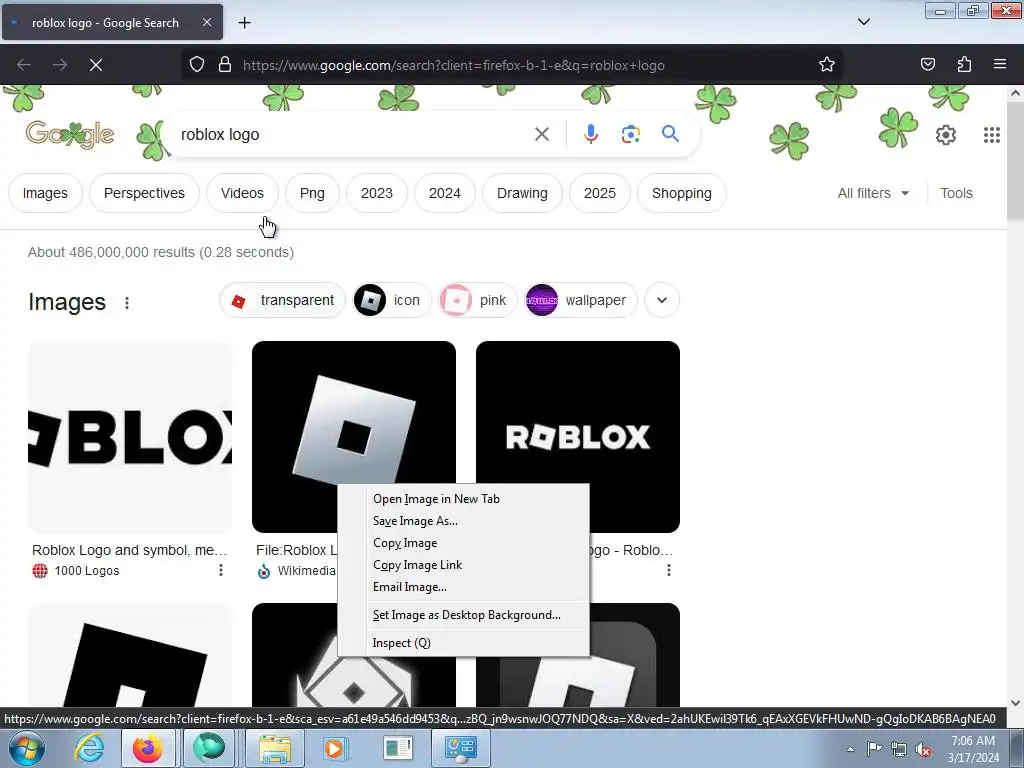Go back to the previous page
The height and width of the screenshot is (768, 1024).
point(24,65)
